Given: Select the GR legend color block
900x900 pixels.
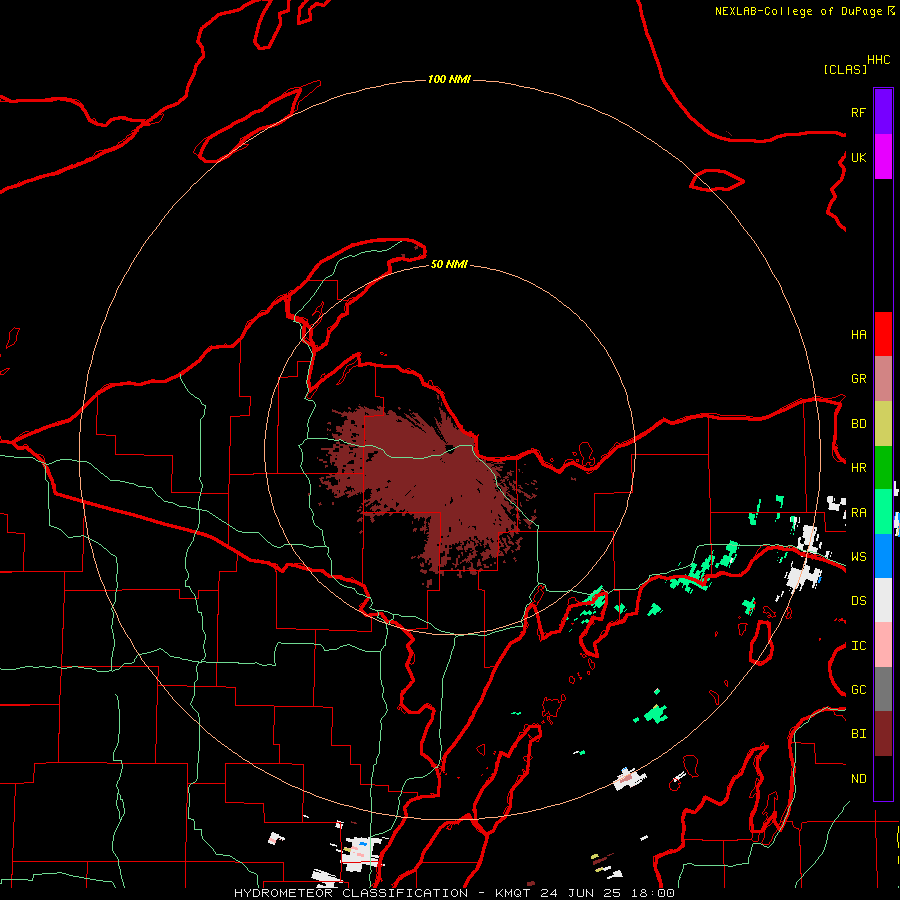Looking at the screenshot, I should coord(883,379).
